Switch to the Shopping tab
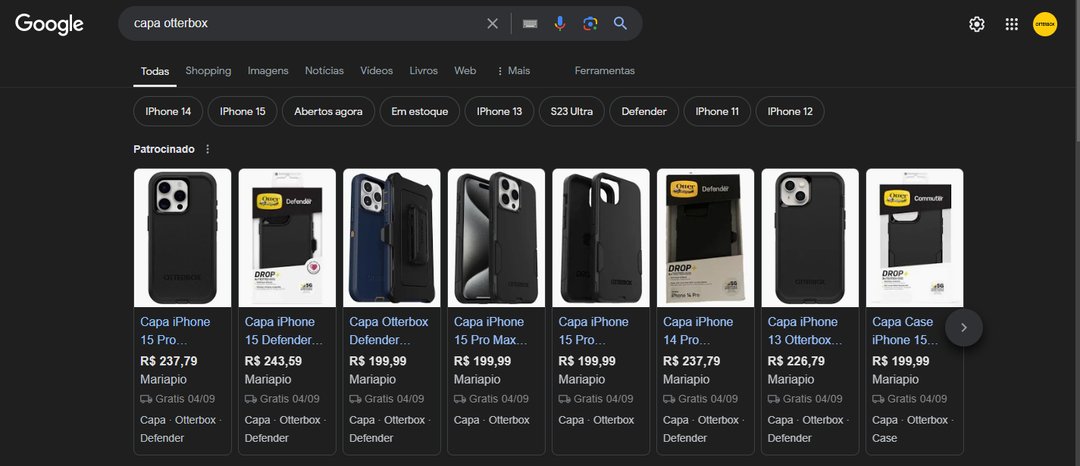This screenshot has width=1080, height=466. click(x=208, y=71)
